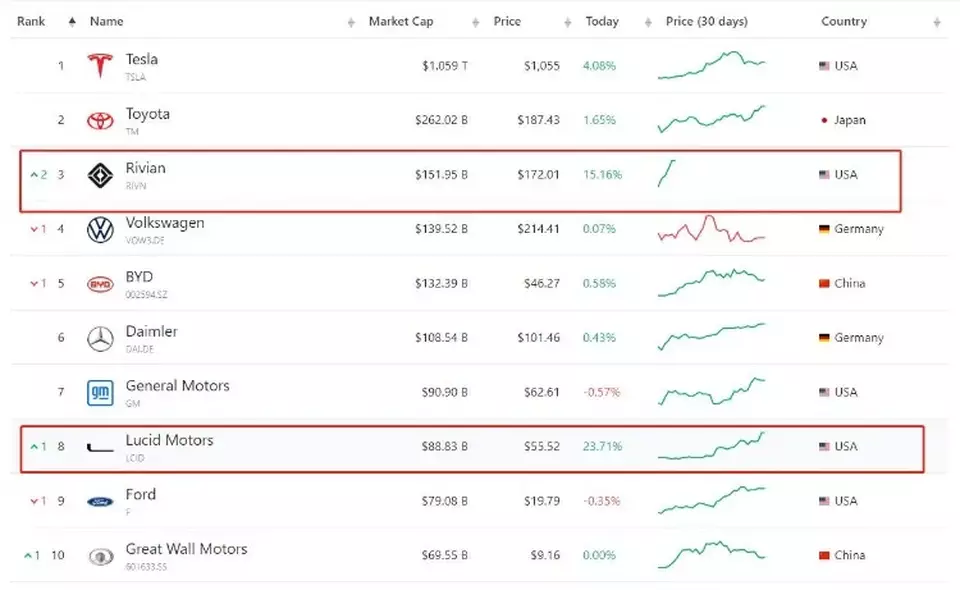Viewport: 960px width, 590px height.
Task: Click the blue GM logo
Action: (x=100, y=392)
